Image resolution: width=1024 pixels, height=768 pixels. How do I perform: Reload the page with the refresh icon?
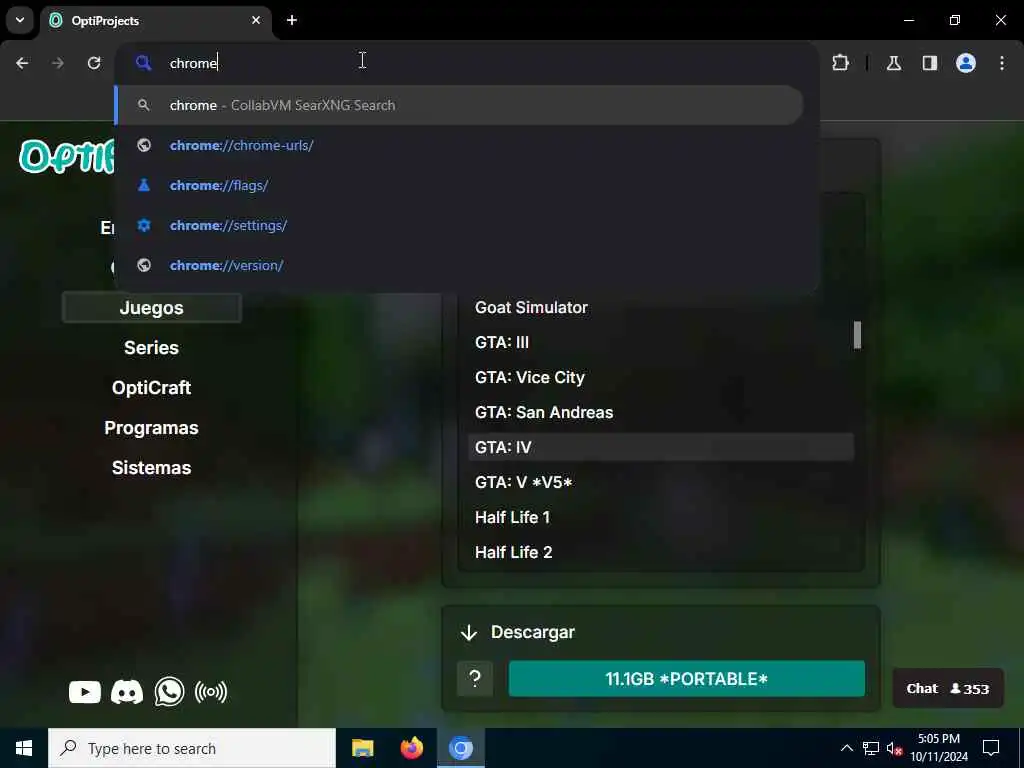click(x=94, y=63)
